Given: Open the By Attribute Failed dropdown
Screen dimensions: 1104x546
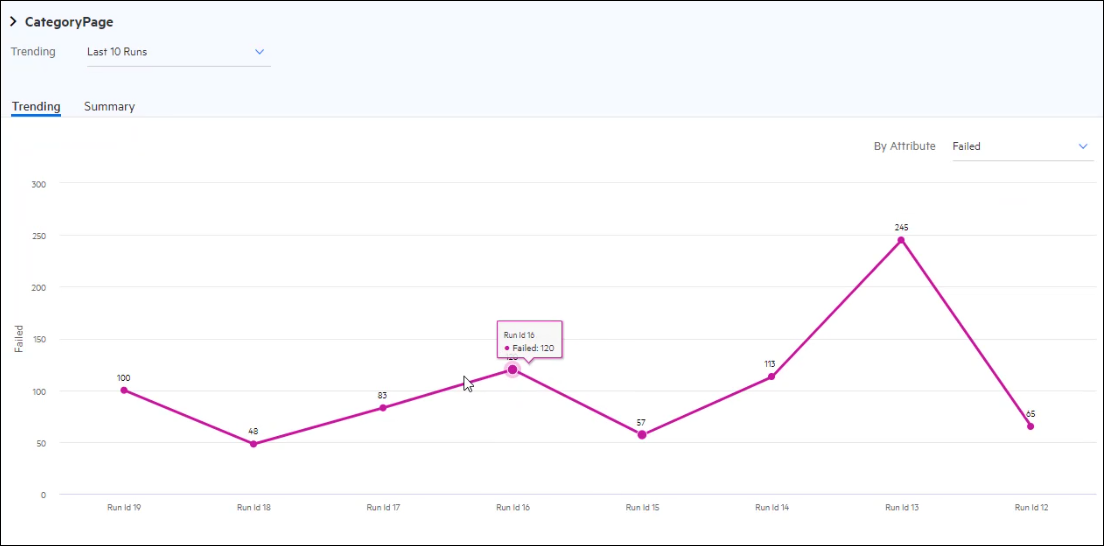Looking at the screenshot, I should coord(1020,147).
